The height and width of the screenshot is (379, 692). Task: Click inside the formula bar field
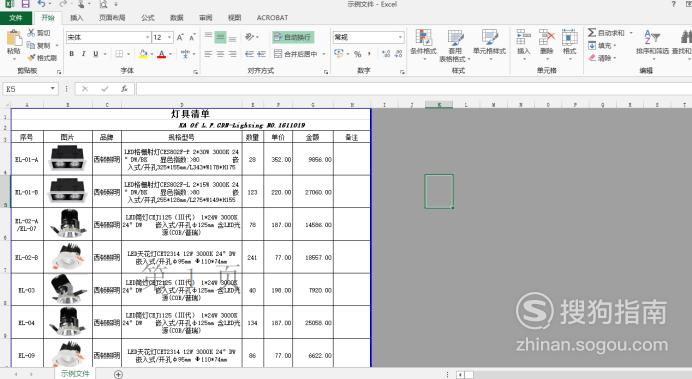tap(414, 89)
